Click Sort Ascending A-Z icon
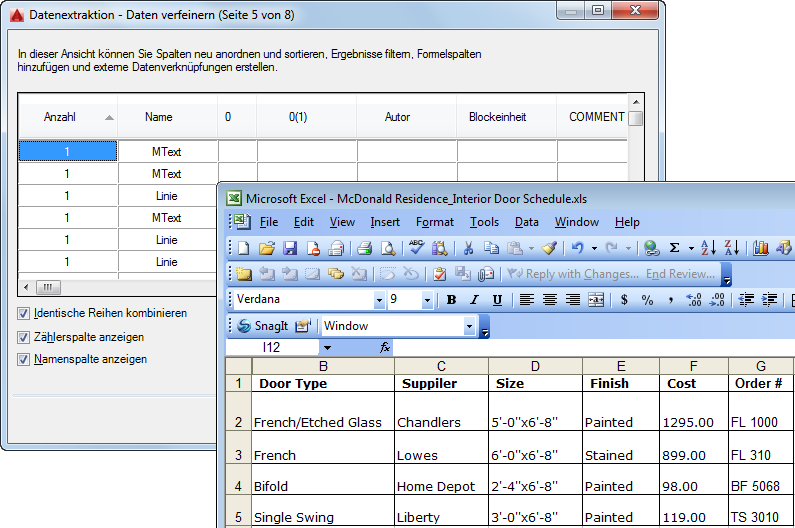The height and width of the screenshot is (528, 795). coord(708,248)
